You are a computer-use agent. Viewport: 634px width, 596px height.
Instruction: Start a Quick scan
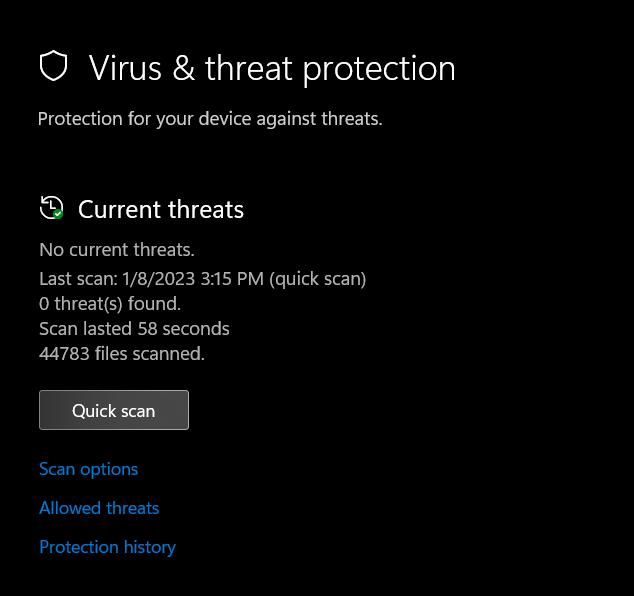(x=114, y=410)
